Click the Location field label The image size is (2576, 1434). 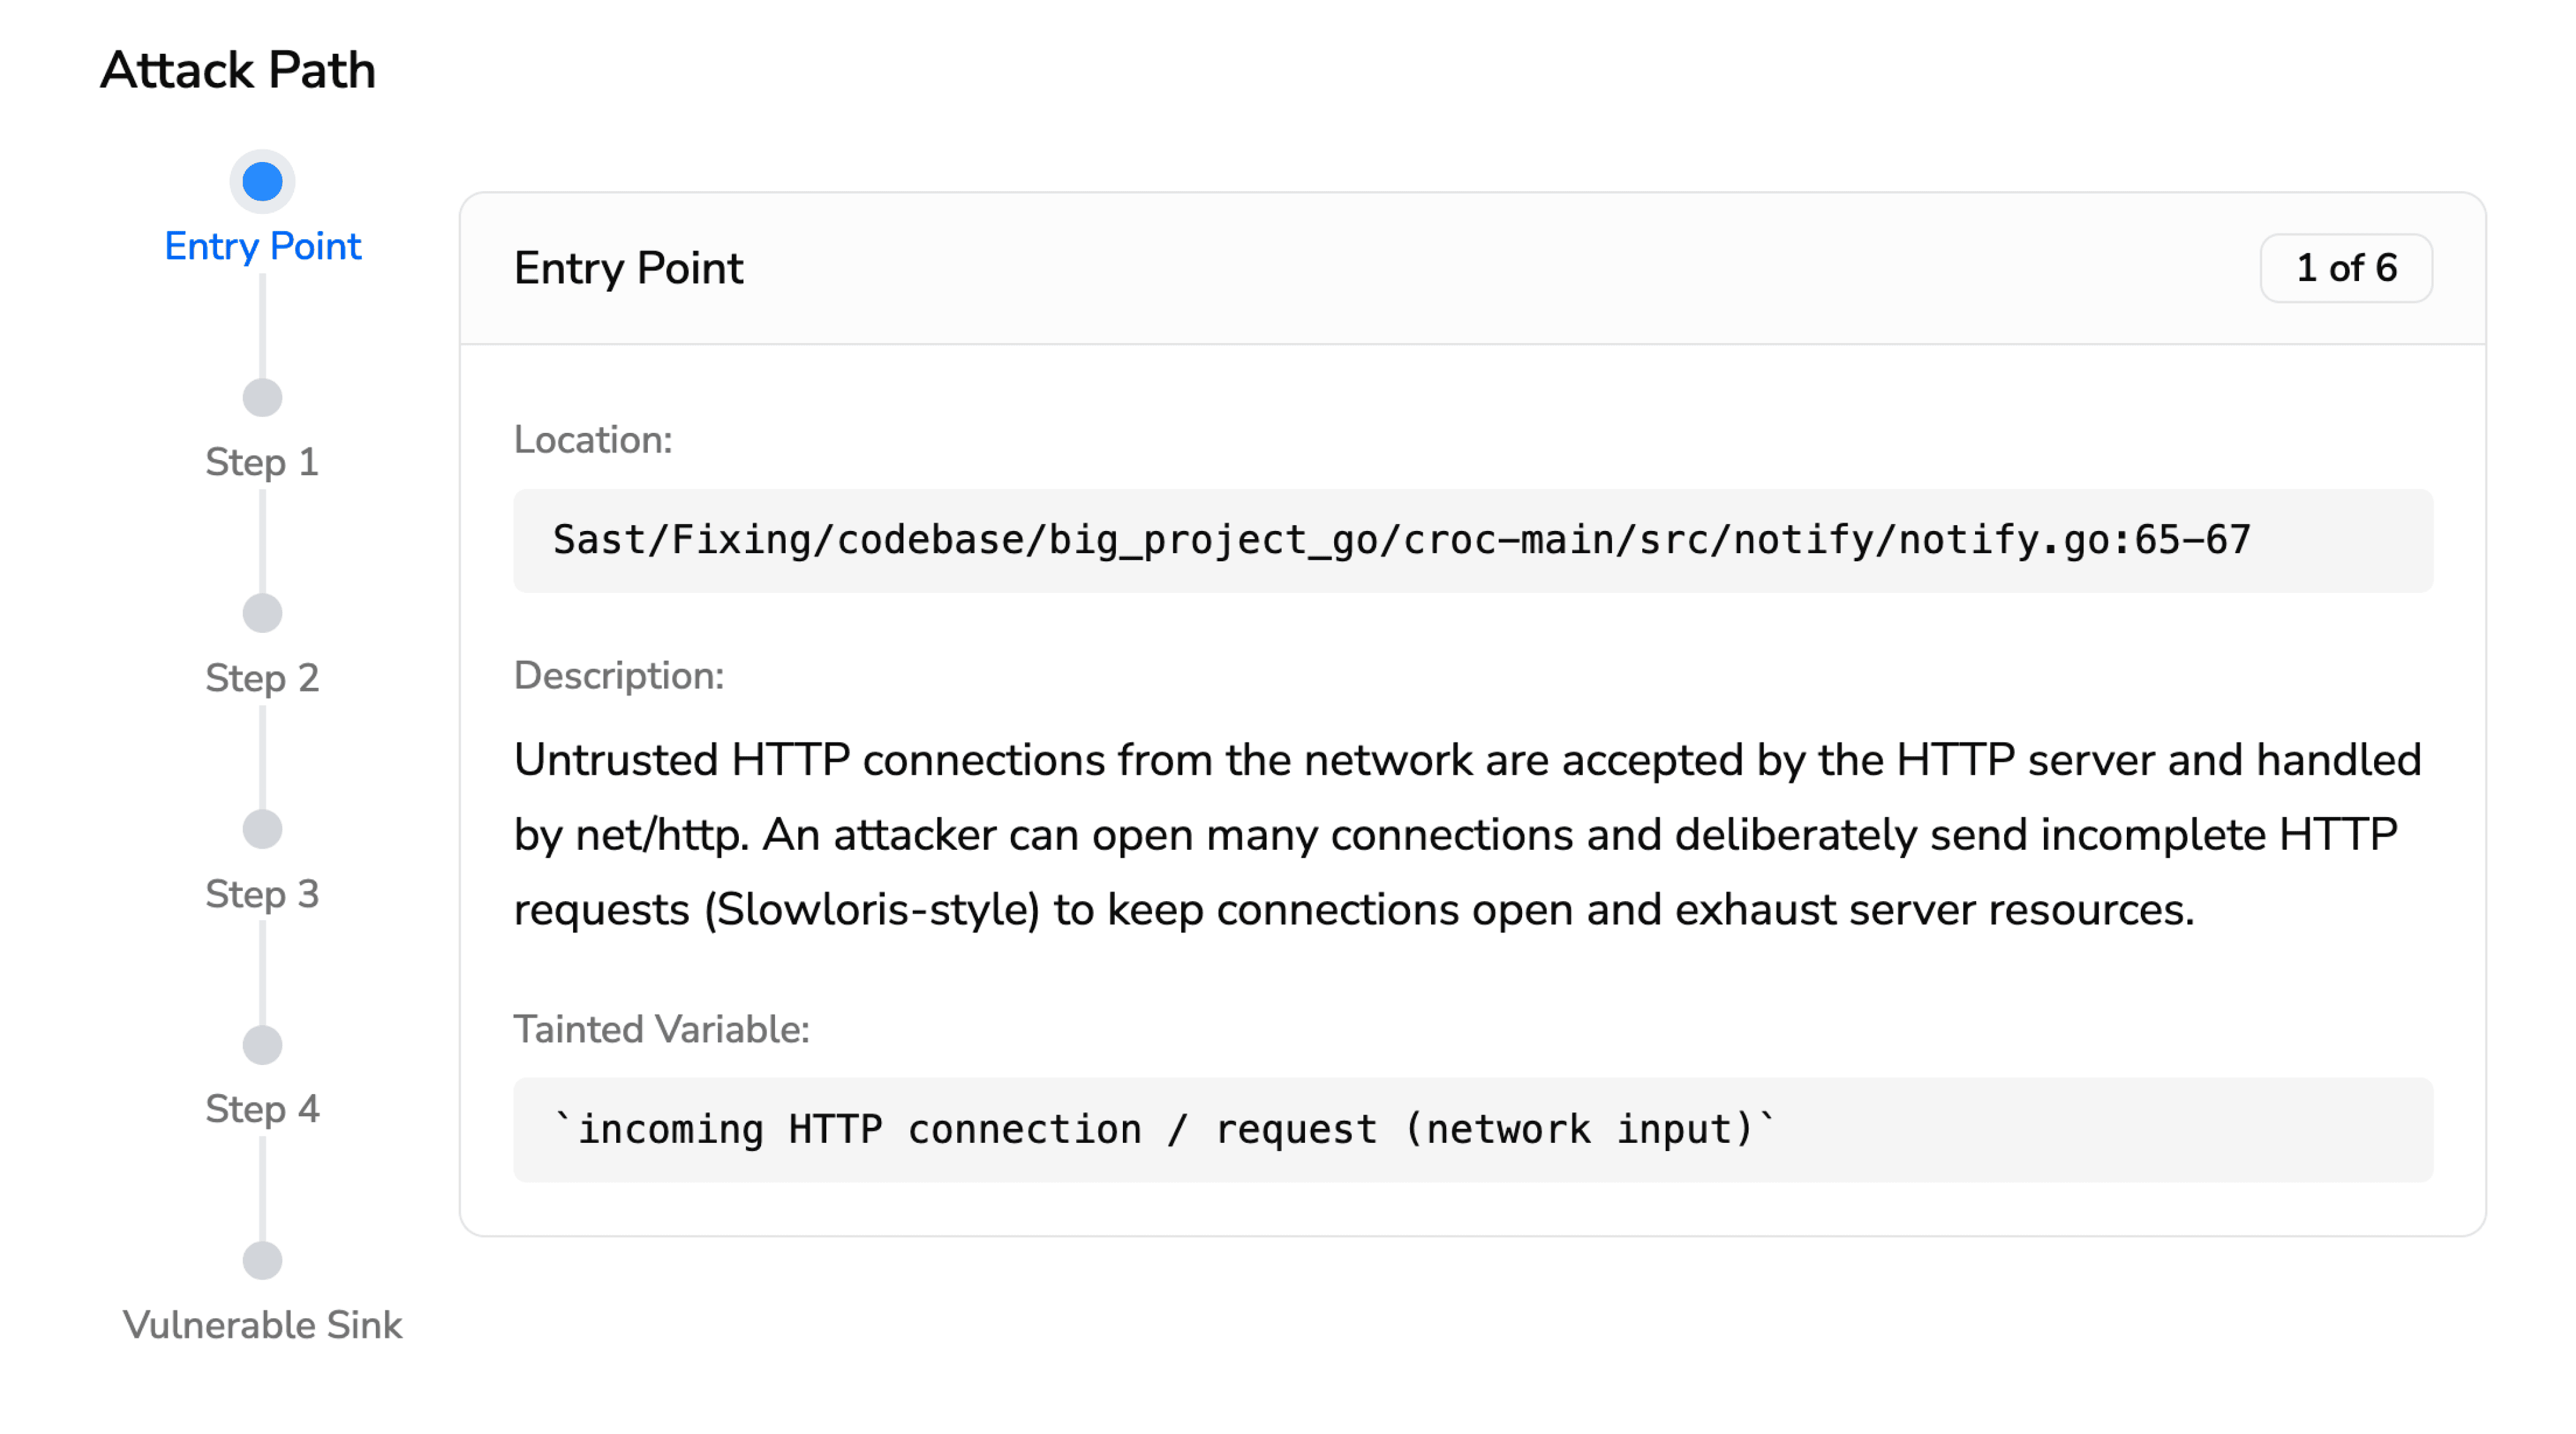[592, 440]
